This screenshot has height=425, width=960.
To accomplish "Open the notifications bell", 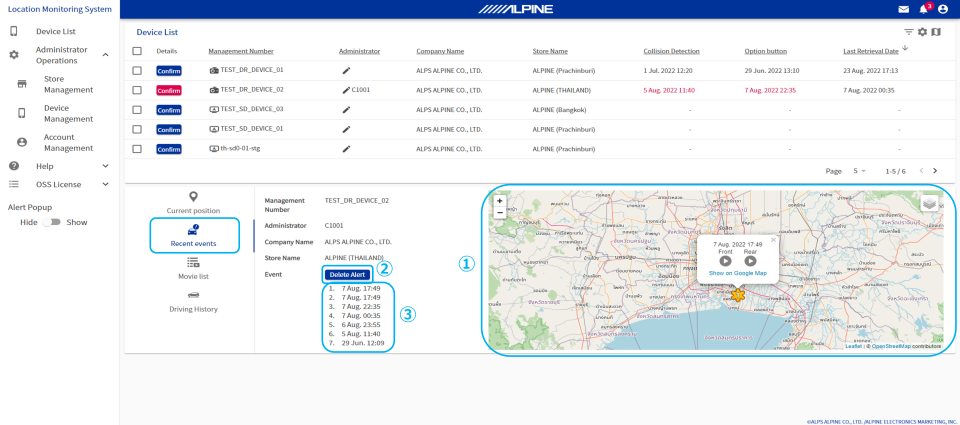I will click(923, 9).
